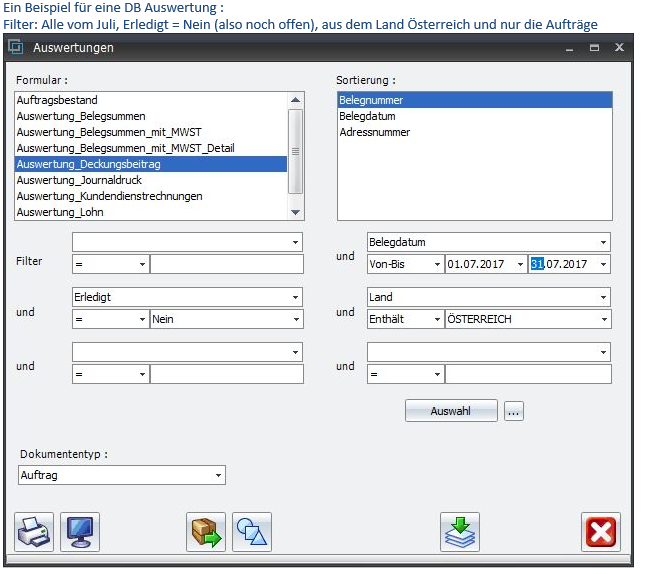
Task: Open the Von-Bis operator dropdown
Action: 436,265
